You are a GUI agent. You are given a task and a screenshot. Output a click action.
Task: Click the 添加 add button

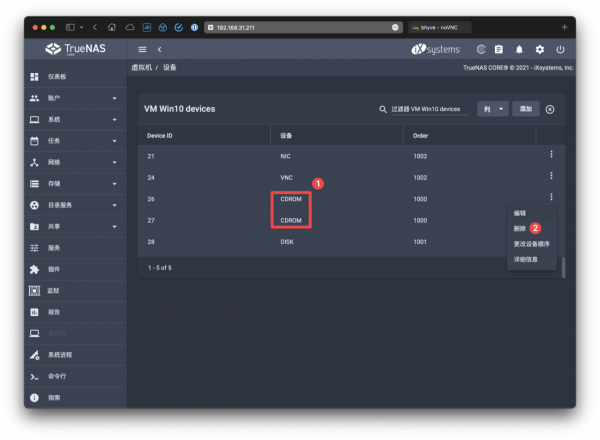526,109
